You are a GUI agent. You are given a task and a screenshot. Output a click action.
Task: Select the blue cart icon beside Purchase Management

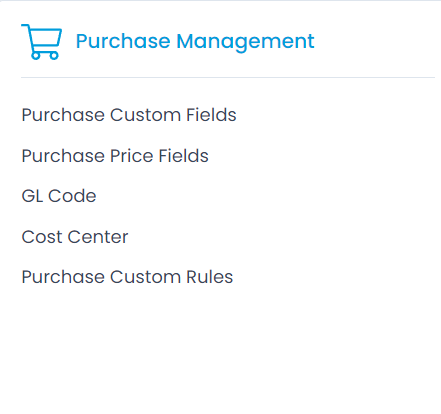pyautogui.click(x=42, y=42)
